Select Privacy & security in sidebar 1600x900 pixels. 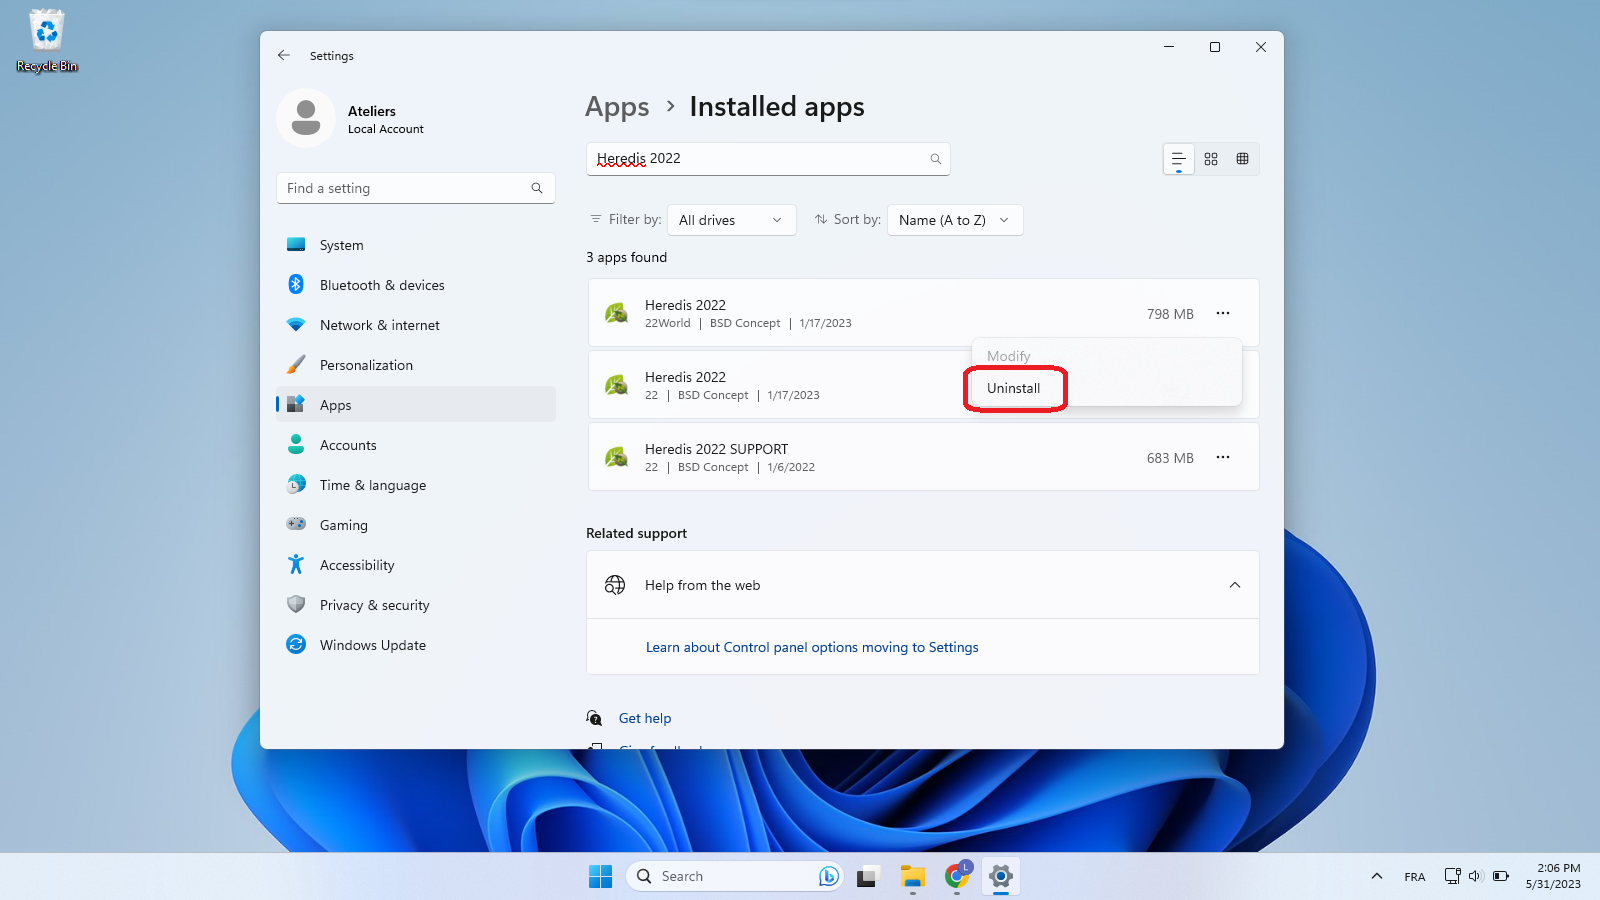pos(374,605)
